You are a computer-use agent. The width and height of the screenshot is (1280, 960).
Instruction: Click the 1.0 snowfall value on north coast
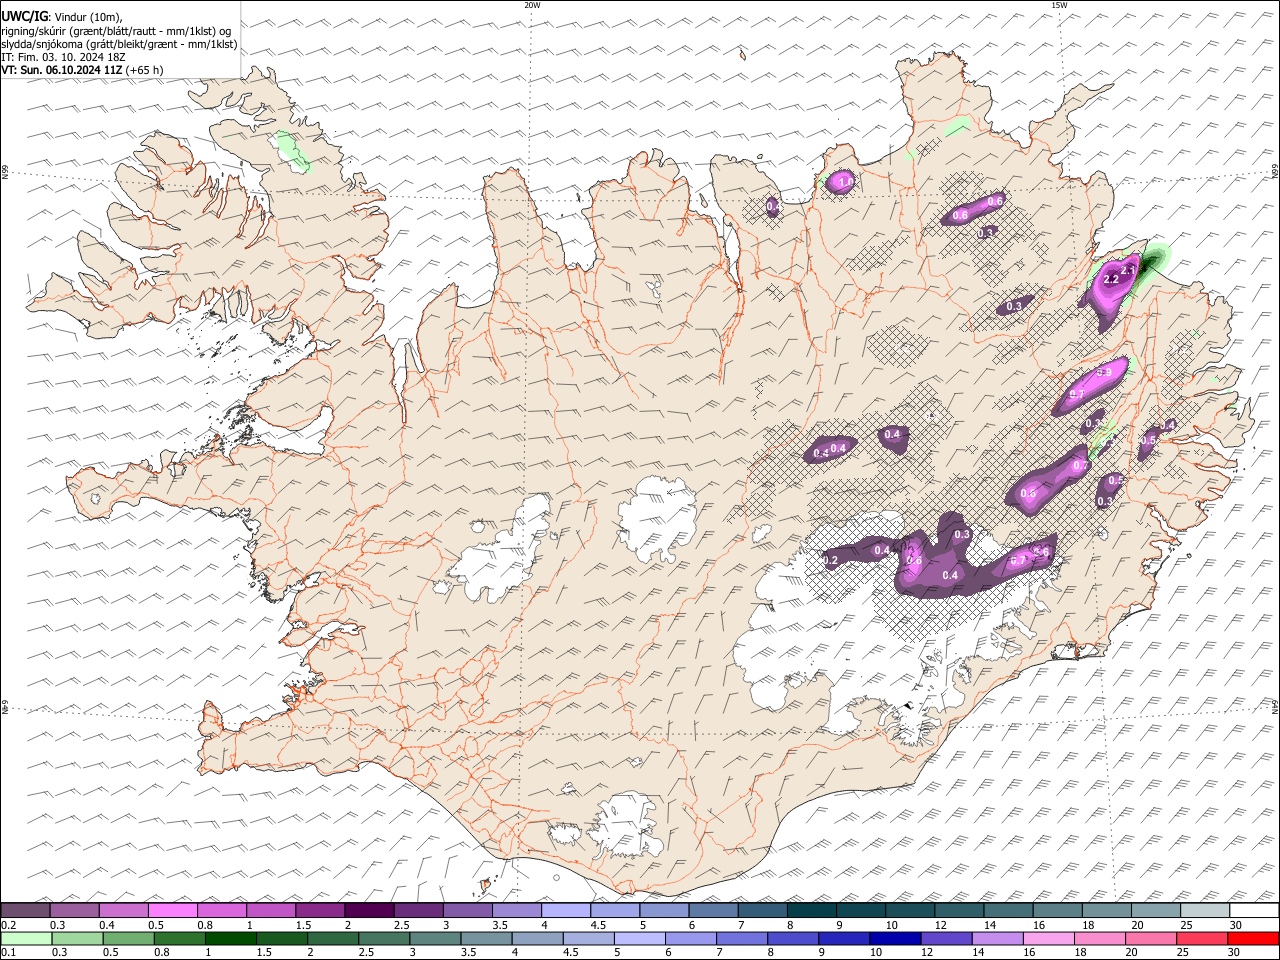click(845, 181)
